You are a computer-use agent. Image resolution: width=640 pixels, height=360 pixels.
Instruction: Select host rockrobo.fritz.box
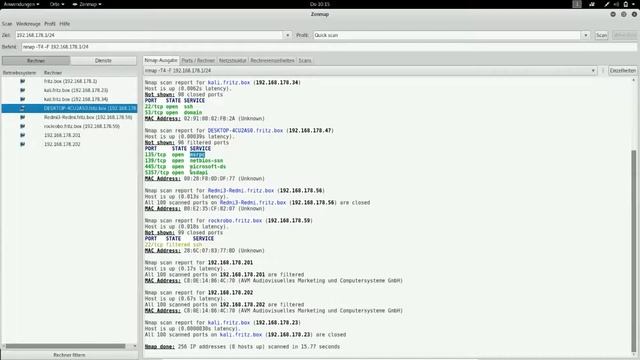pyautogui.click(x=69, y=126)
